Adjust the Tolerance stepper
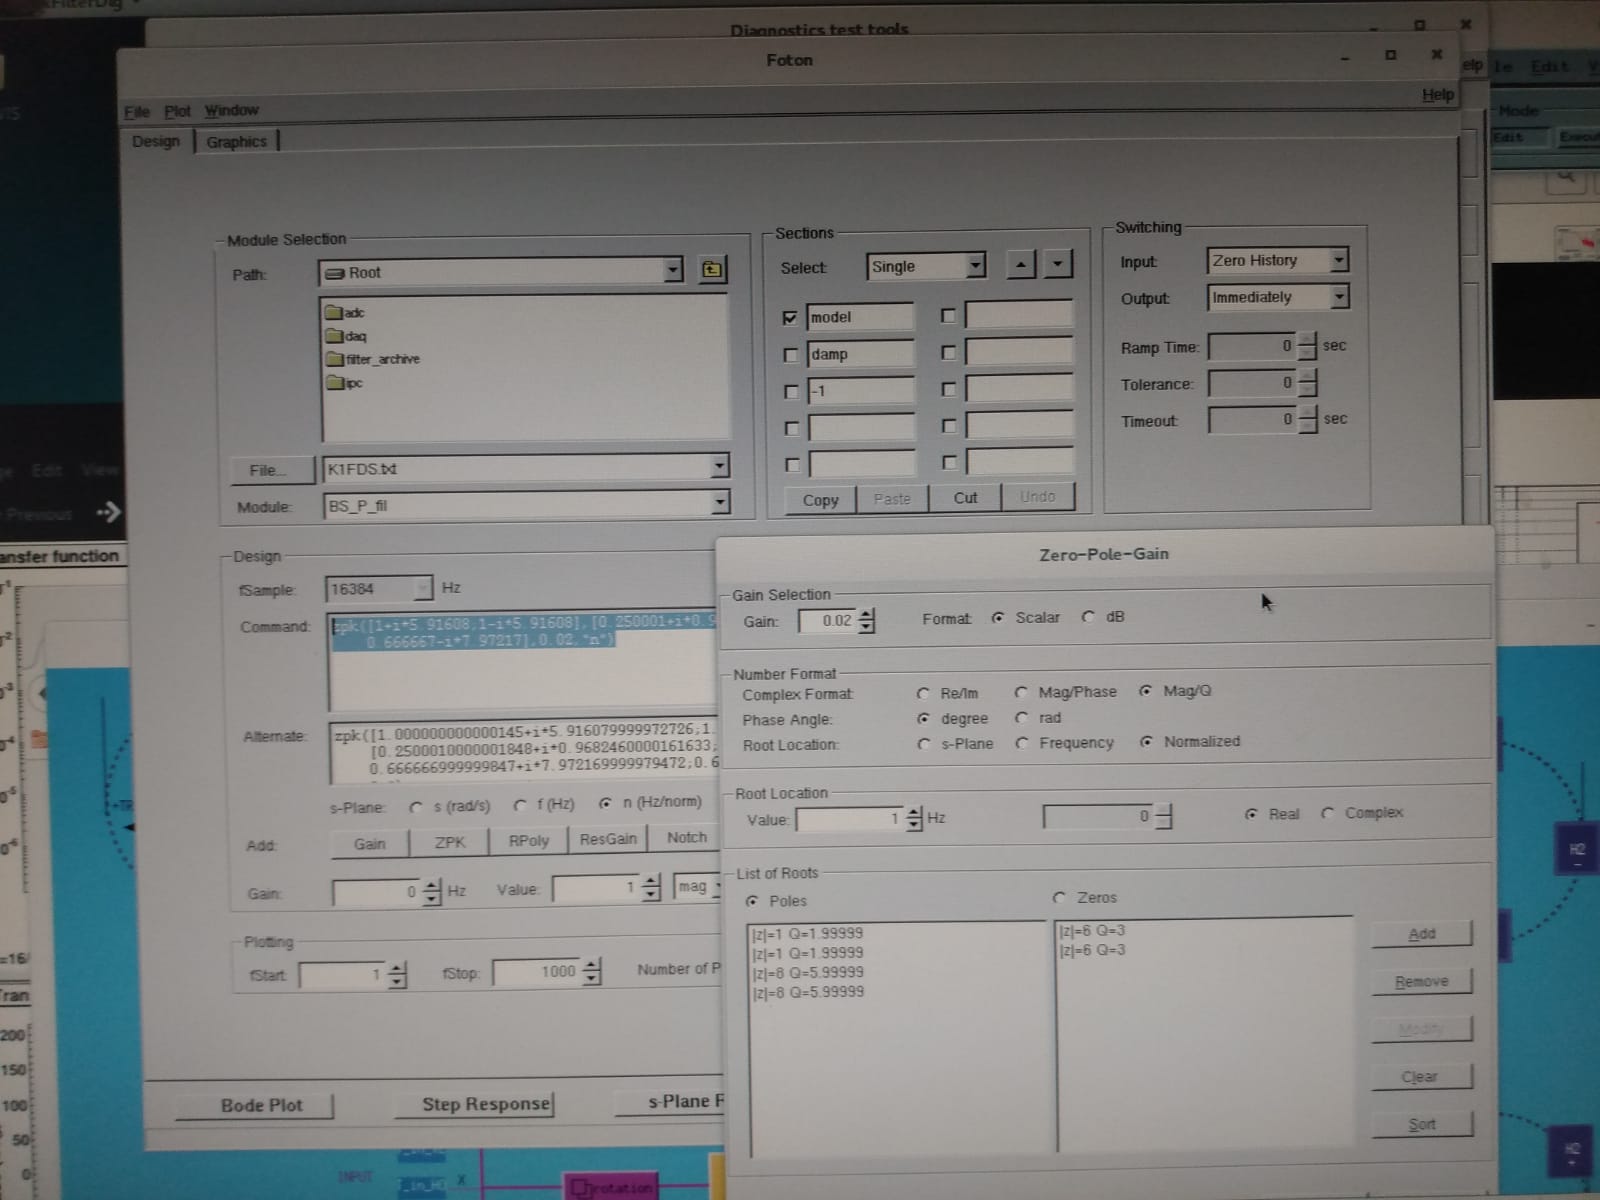Screen dimensions: 1600x1200 (x=1308, y=382)
